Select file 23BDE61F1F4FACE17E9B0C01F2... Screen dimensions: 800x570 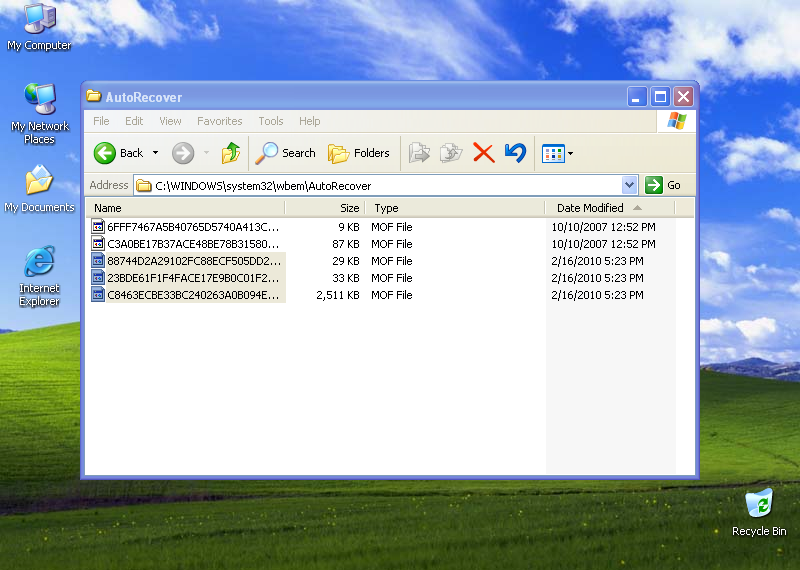tap(193, 278)
